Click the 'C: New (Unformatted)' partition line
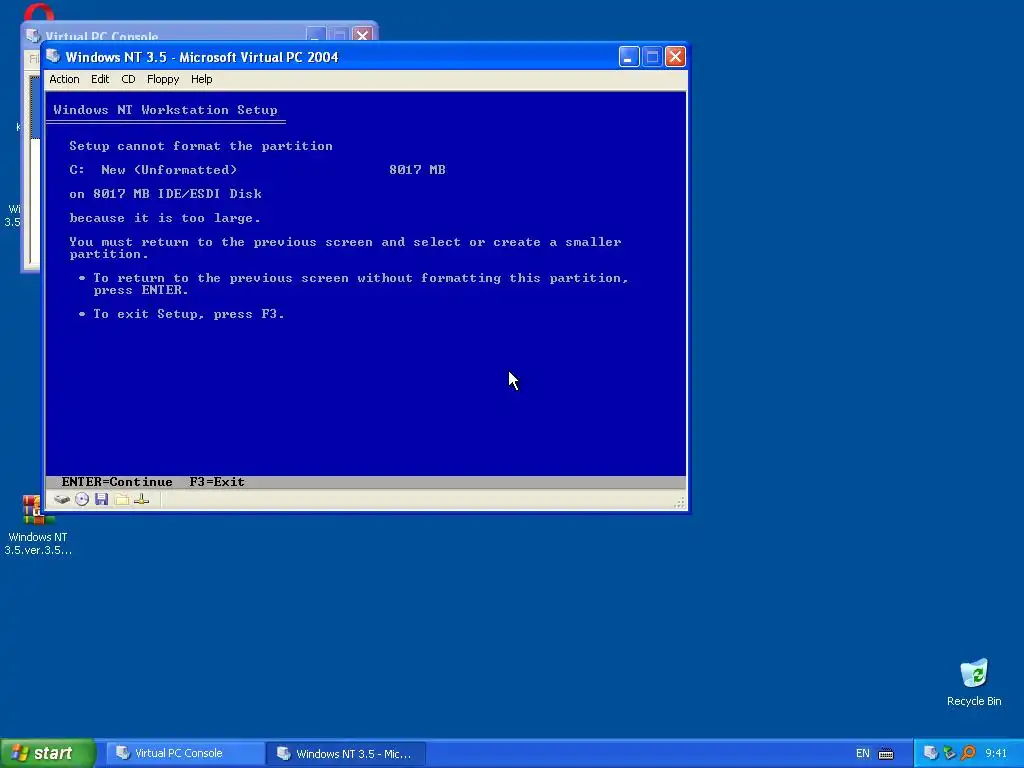 point(153,170)
